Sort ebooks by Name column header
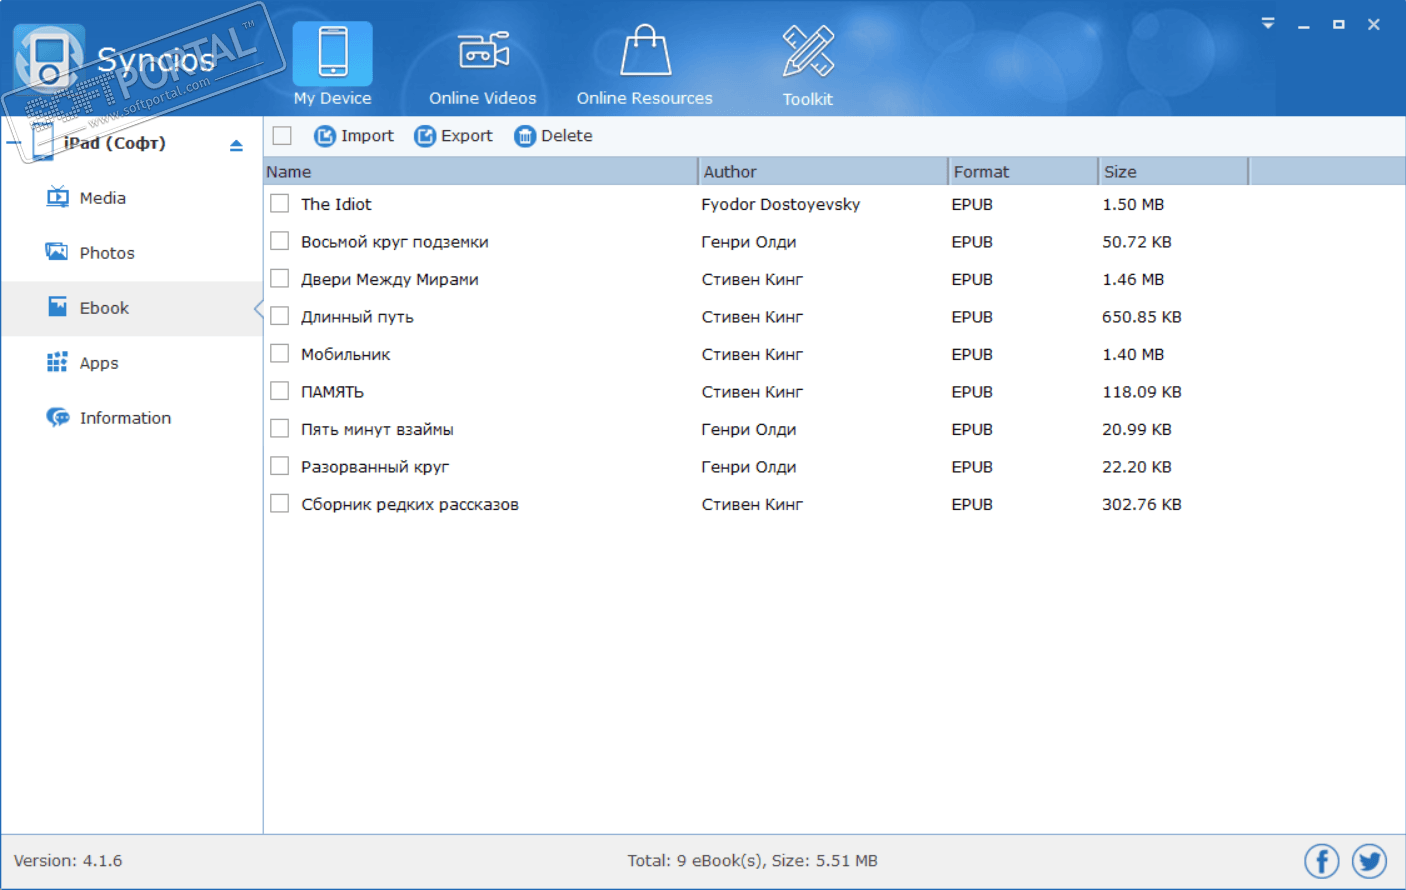This screenshot has width=1406, height=890. click(480, 172)
